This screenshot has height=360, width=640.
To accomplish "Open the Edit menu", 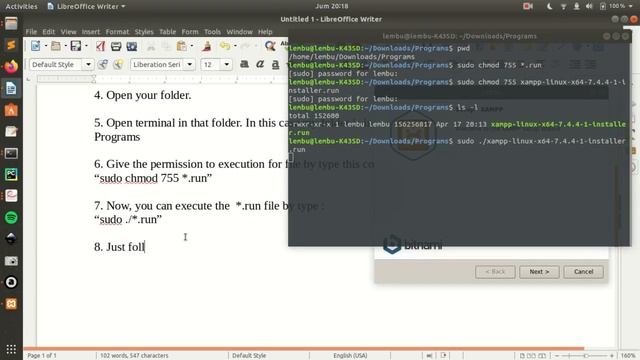I will coord(49,31).
